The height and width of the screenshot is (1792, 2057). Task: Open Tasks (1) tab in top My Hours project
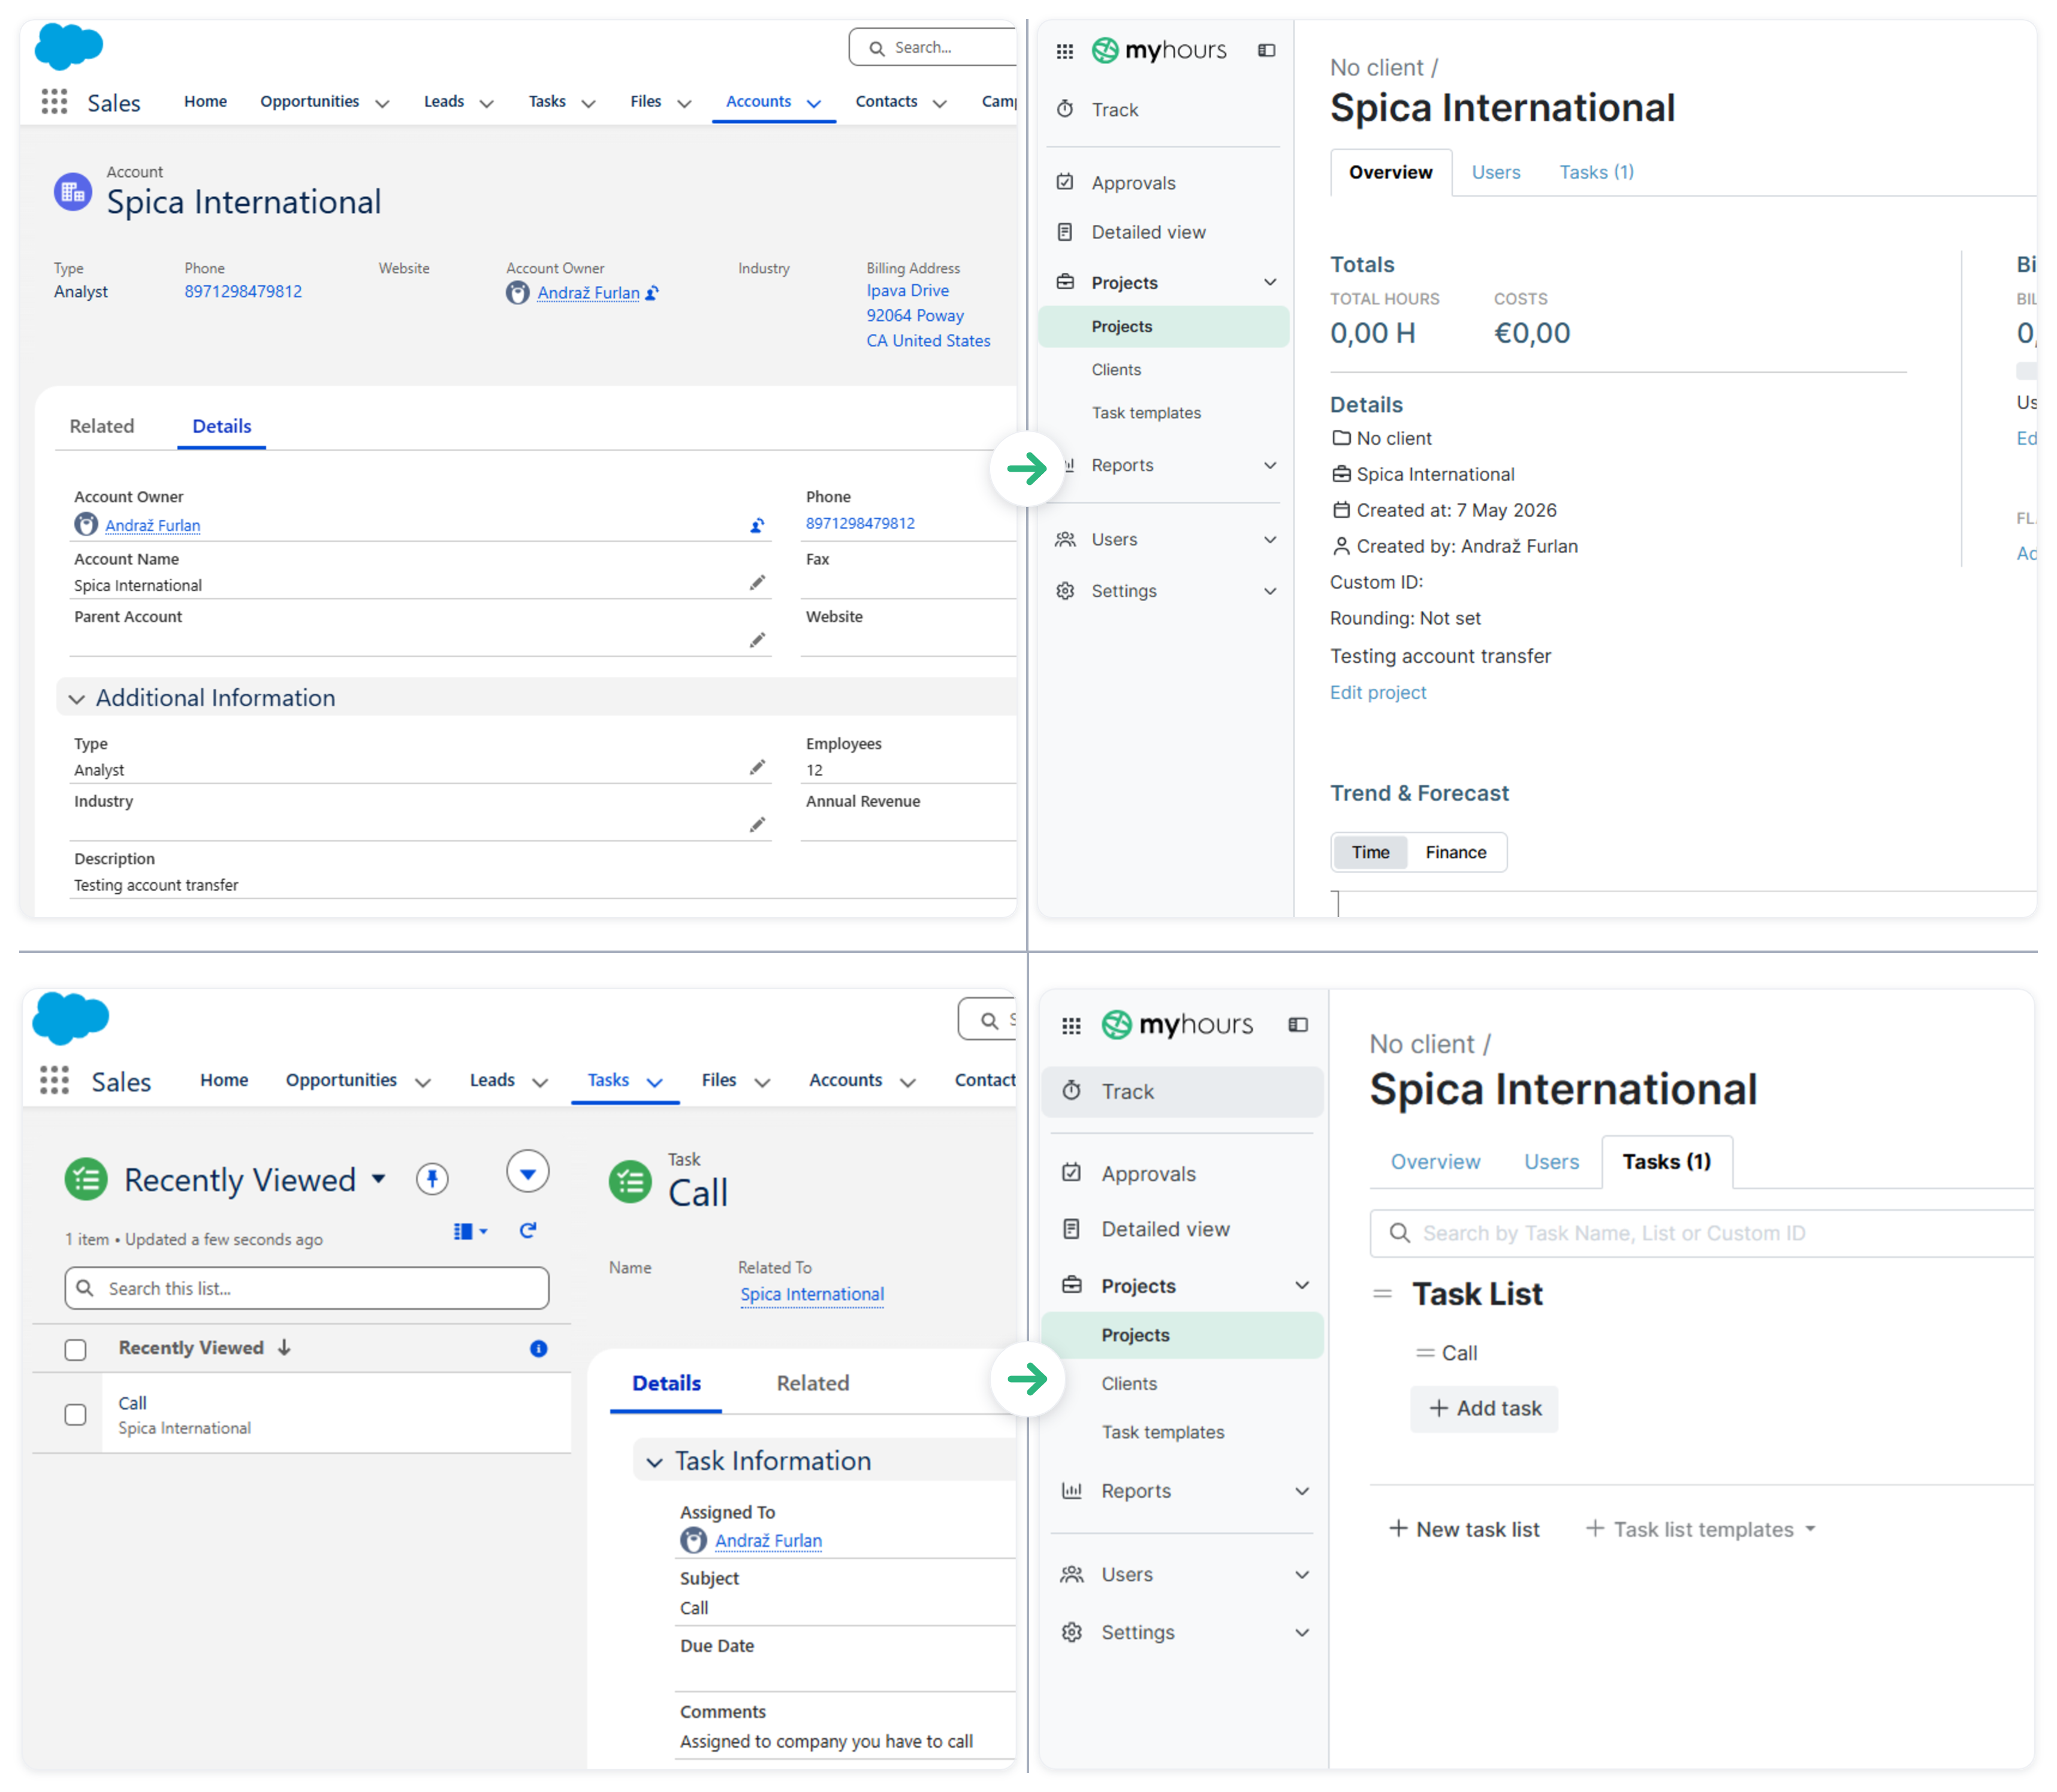(x=1596, y=172)
